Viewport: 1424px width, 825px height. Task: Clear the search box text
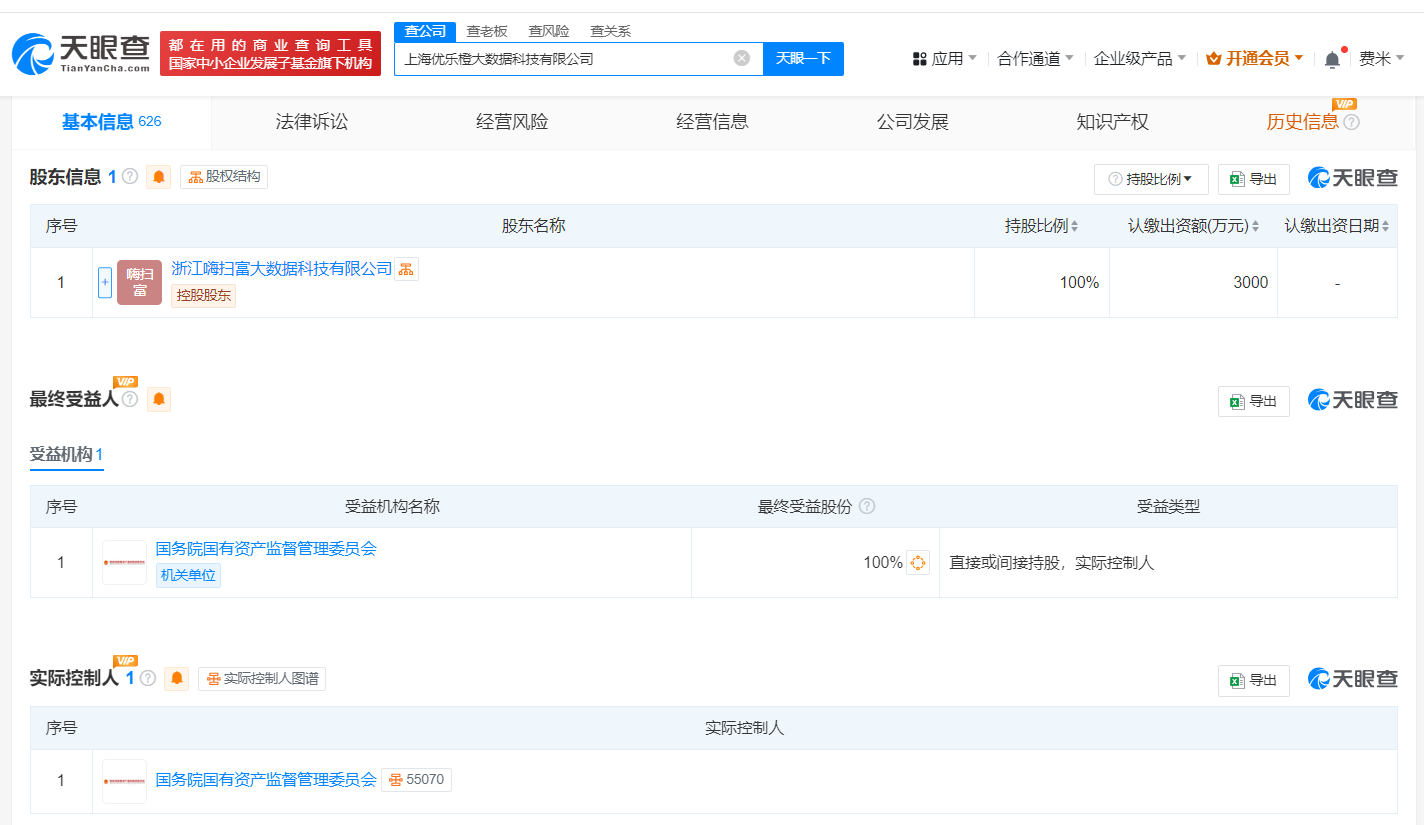click(x=742, y=58)
